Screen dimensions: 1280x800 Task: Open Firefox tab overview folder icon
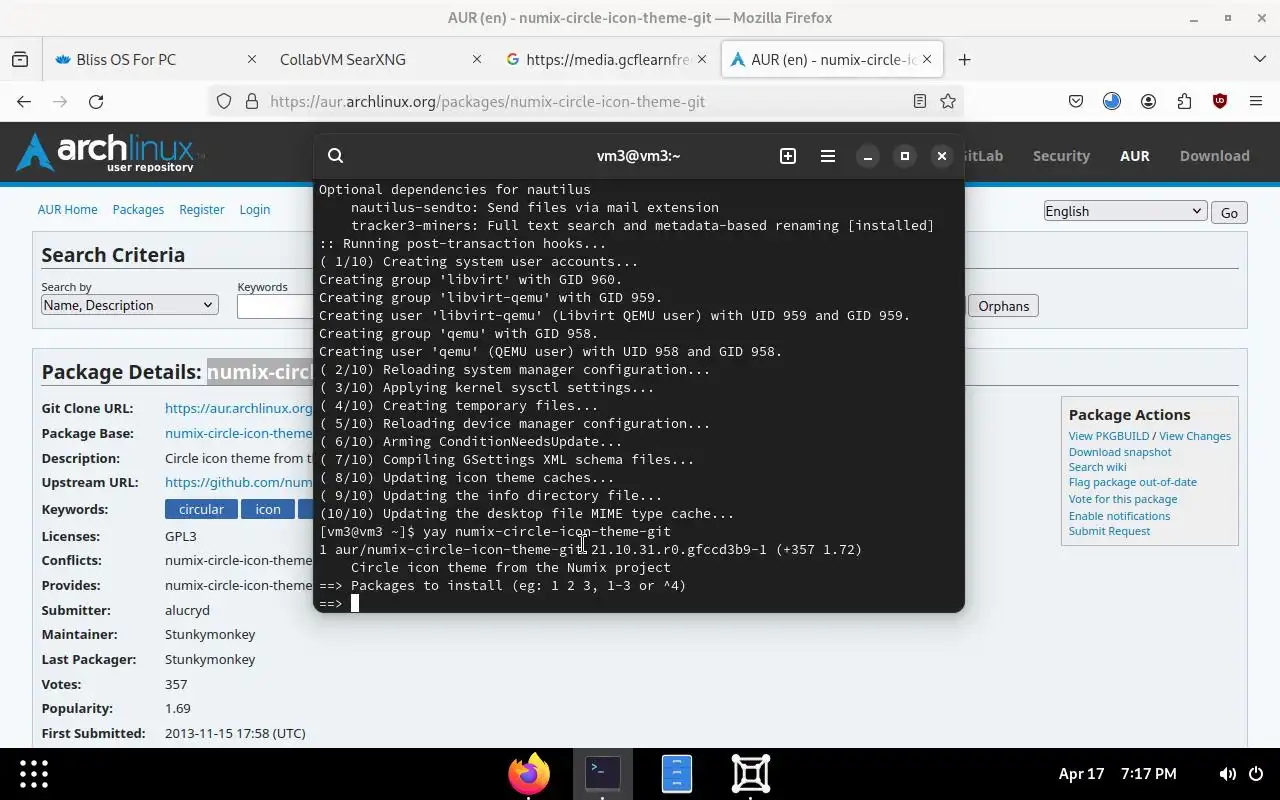tap(20, 60)
